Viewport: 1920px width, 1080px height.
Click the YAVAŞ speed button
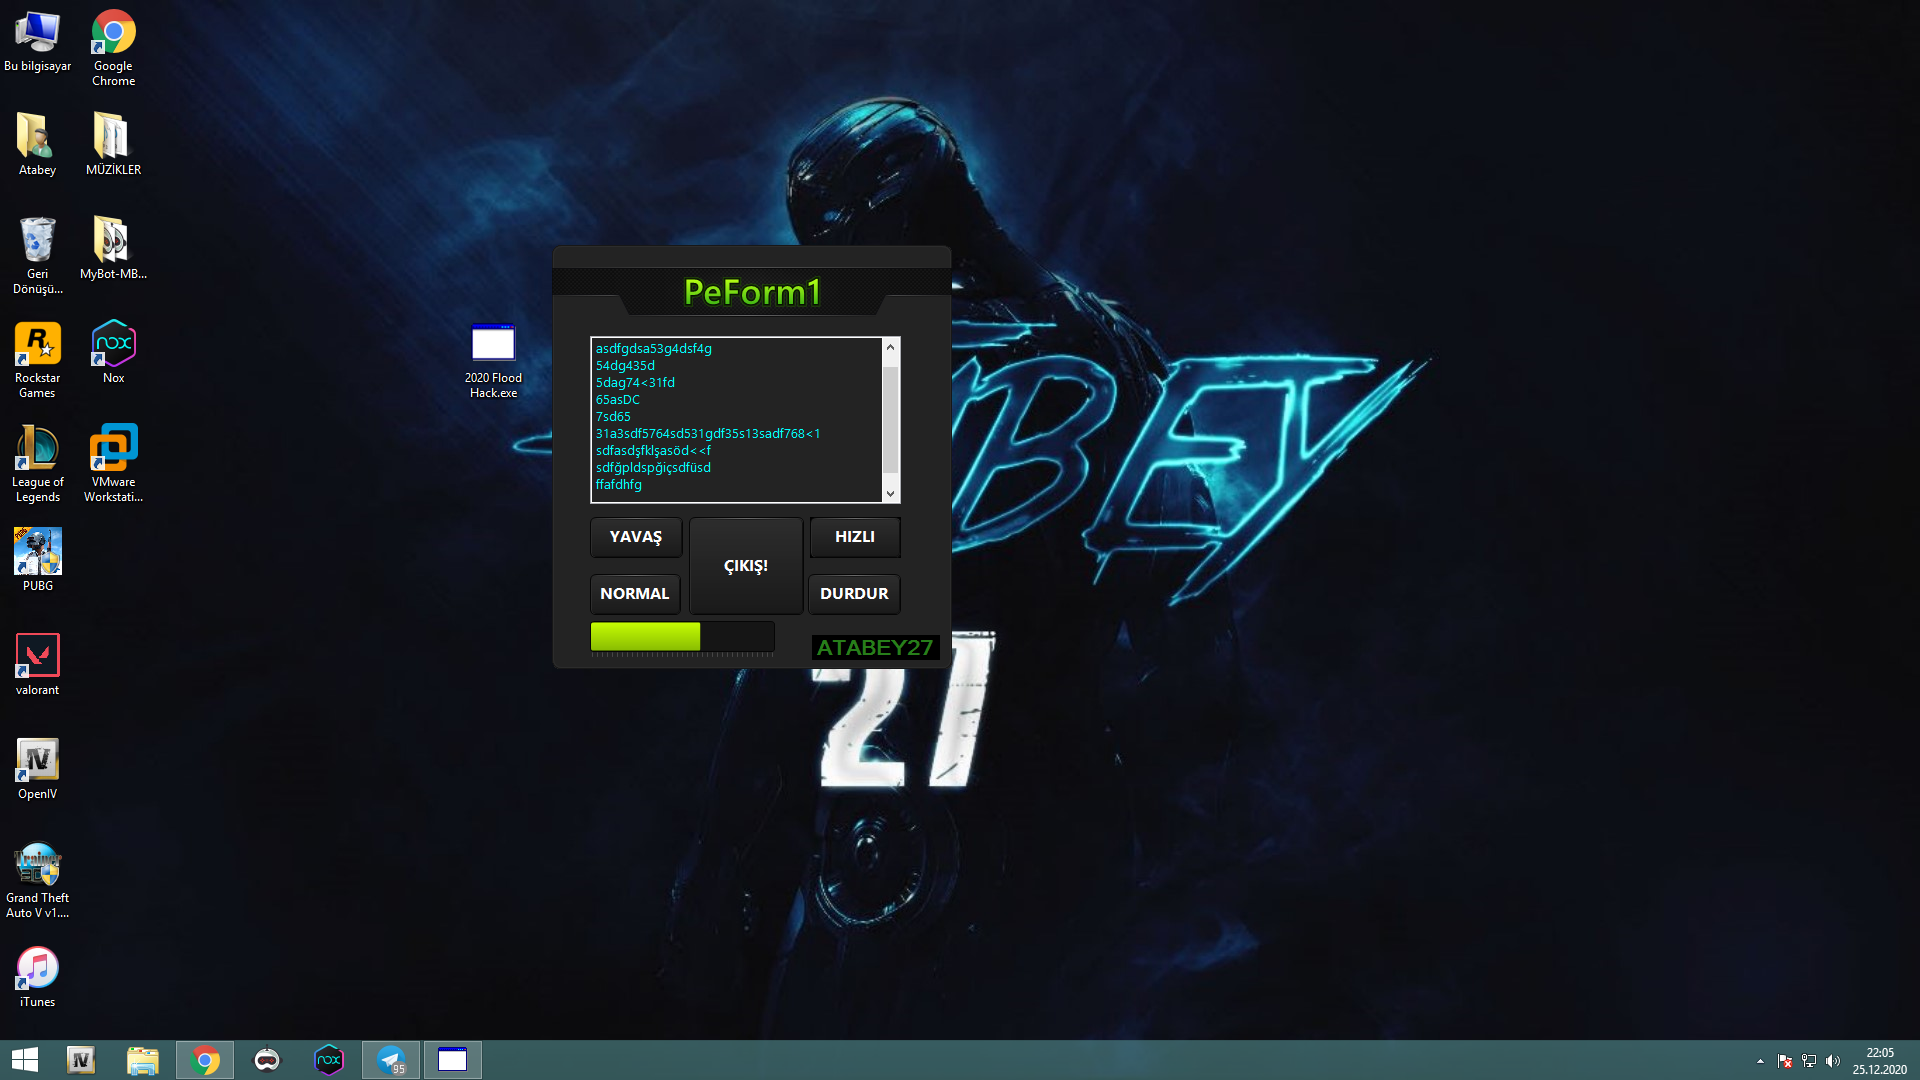point(636,537)
